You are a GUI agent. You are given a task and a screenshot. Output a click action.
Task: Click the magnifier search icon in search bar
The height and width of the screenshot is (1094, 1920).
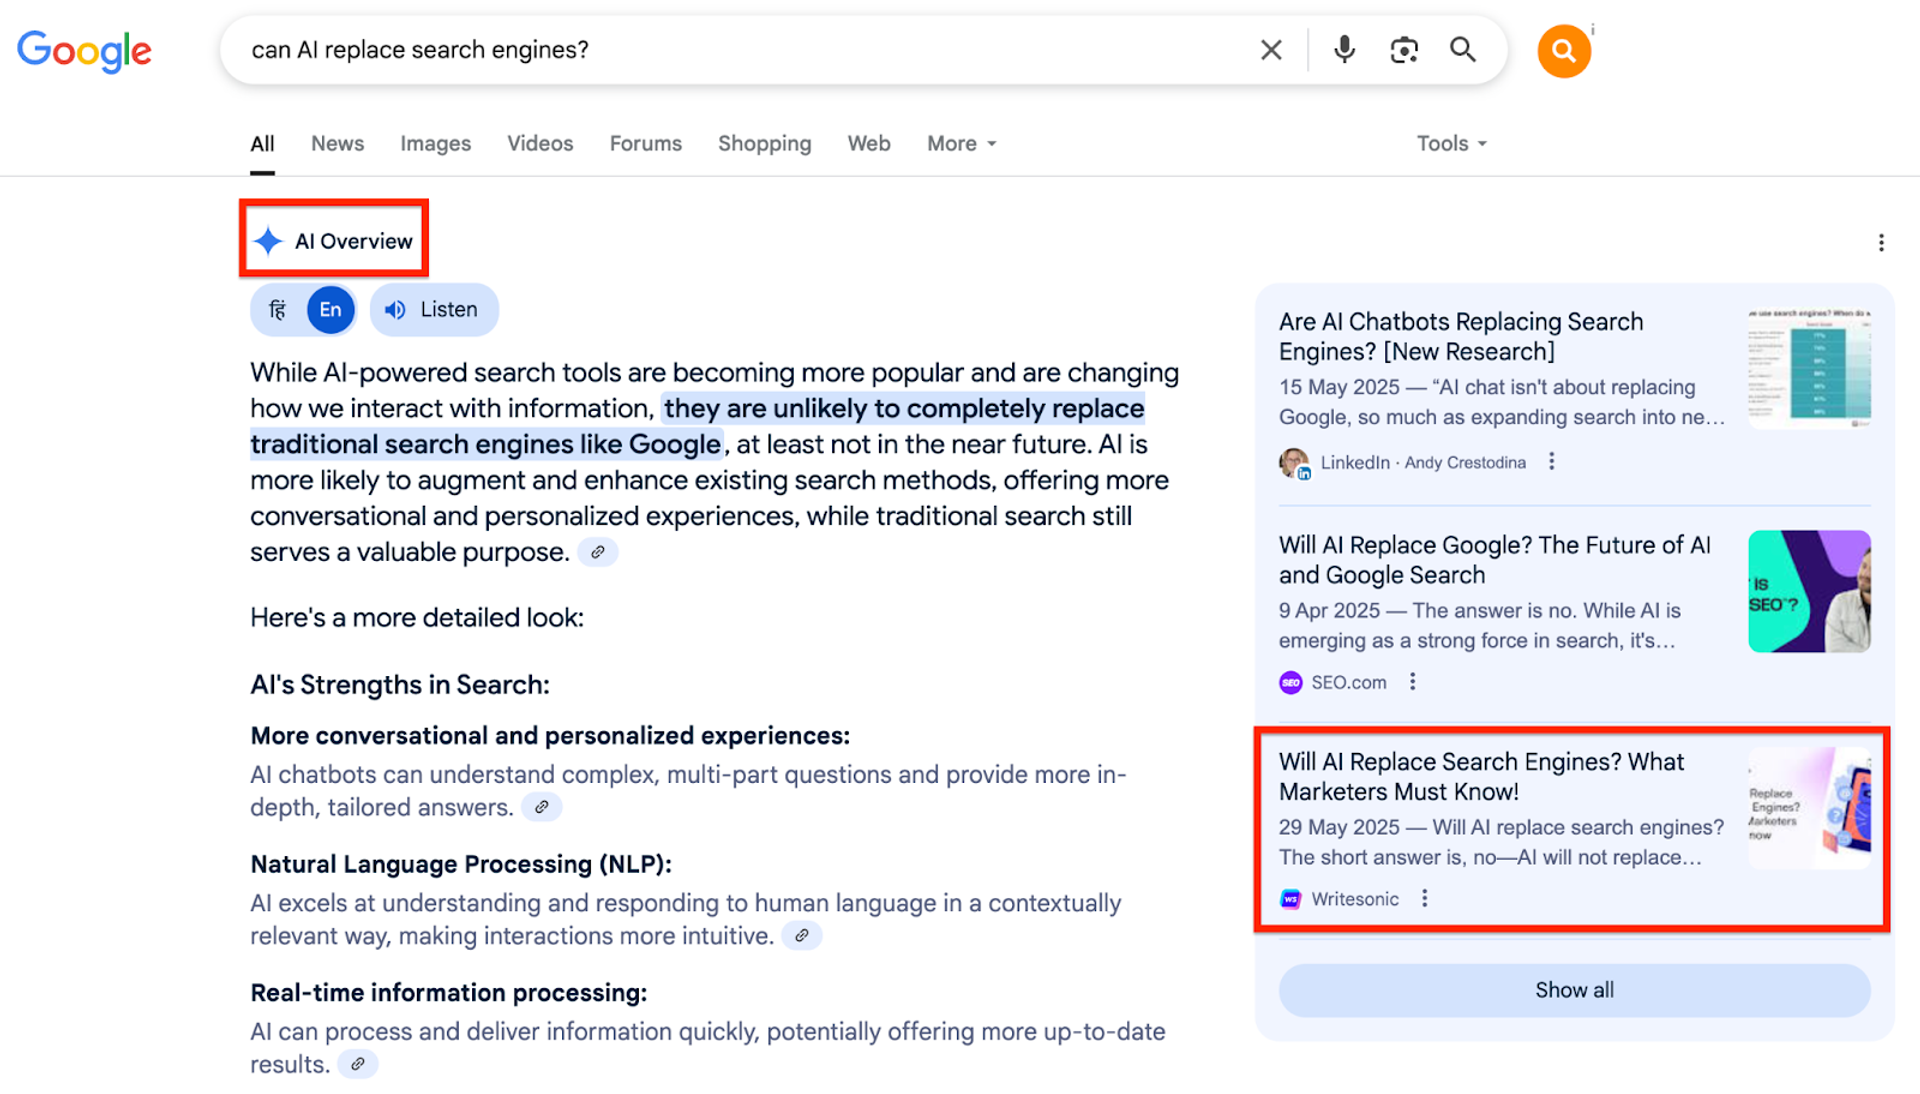pos(1463,50)
